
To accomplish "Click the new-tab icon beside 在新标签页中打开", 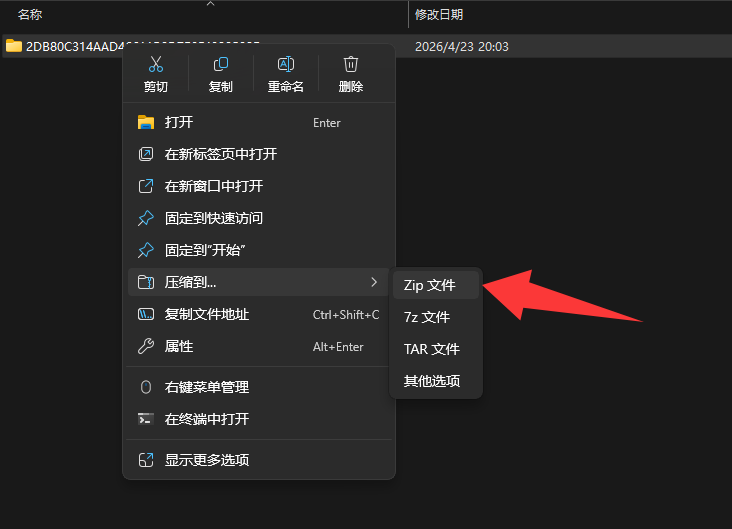I will tap(146, 154).
